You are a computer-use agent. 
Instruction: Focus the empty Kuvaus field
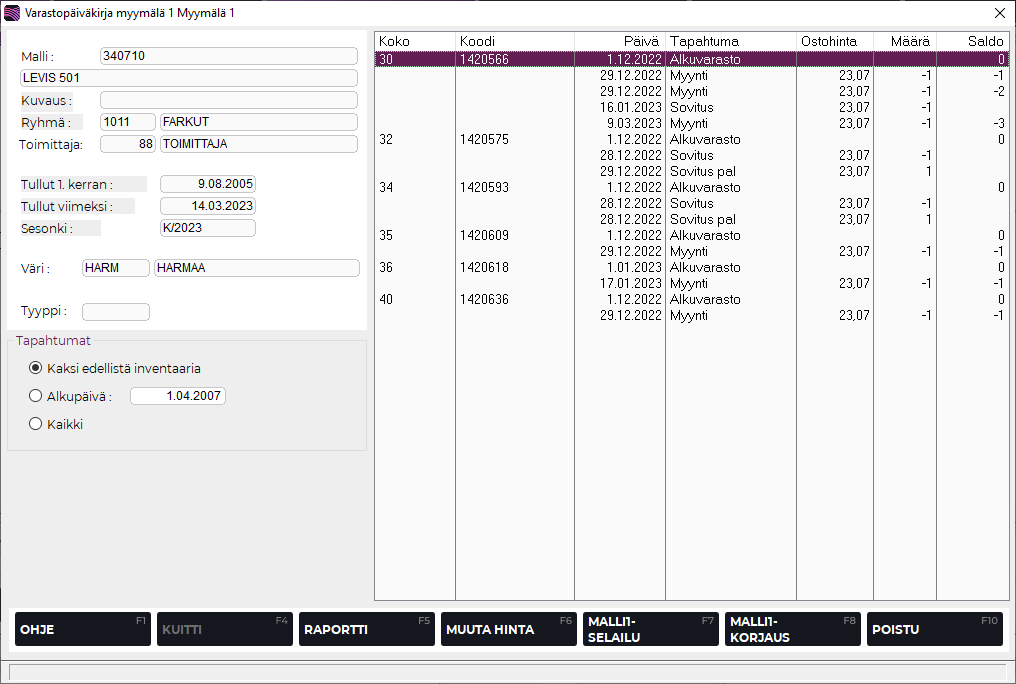(x=228, y=100)
